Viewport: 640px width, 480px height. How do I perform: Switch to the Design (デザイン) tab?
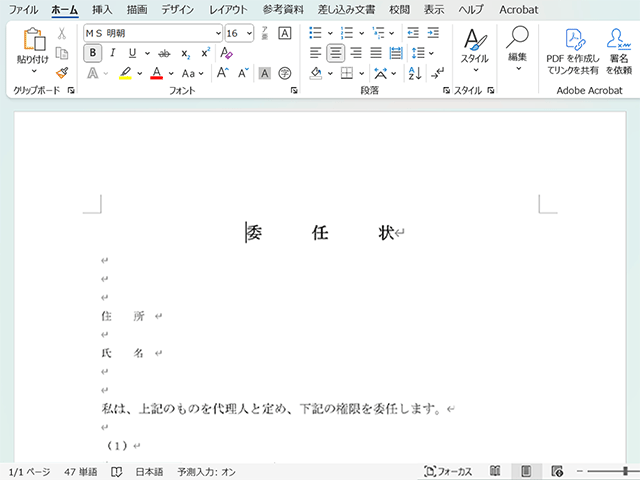178,9
